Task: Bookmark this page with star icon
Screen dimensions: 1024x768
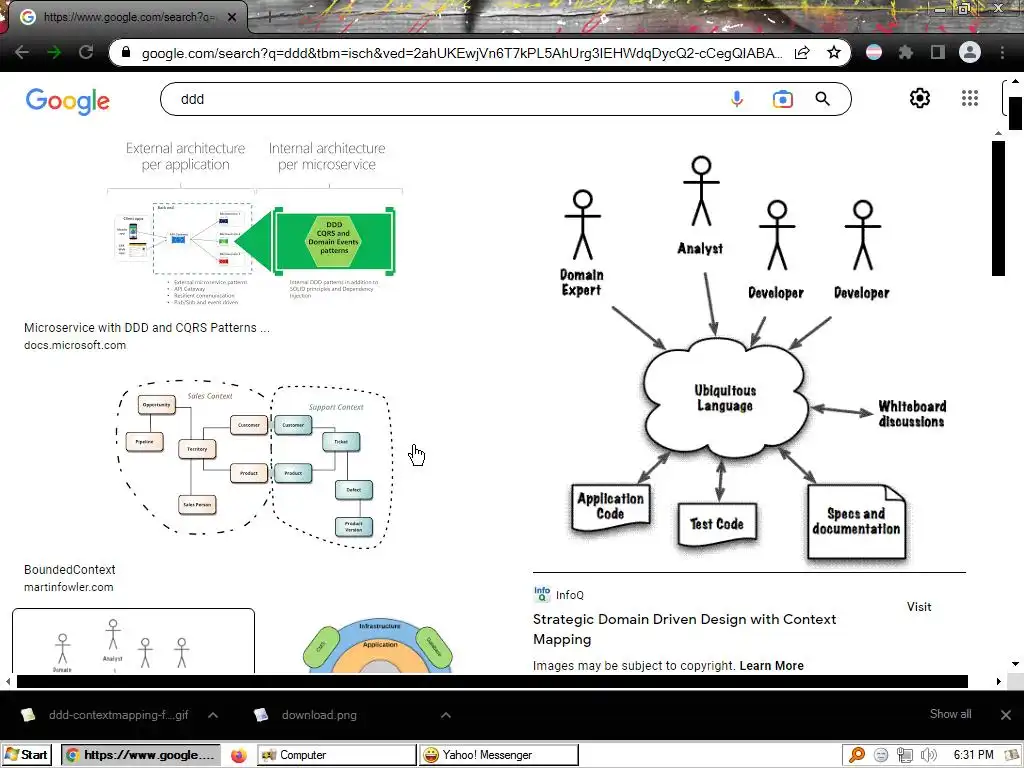Action: (833, 52)
